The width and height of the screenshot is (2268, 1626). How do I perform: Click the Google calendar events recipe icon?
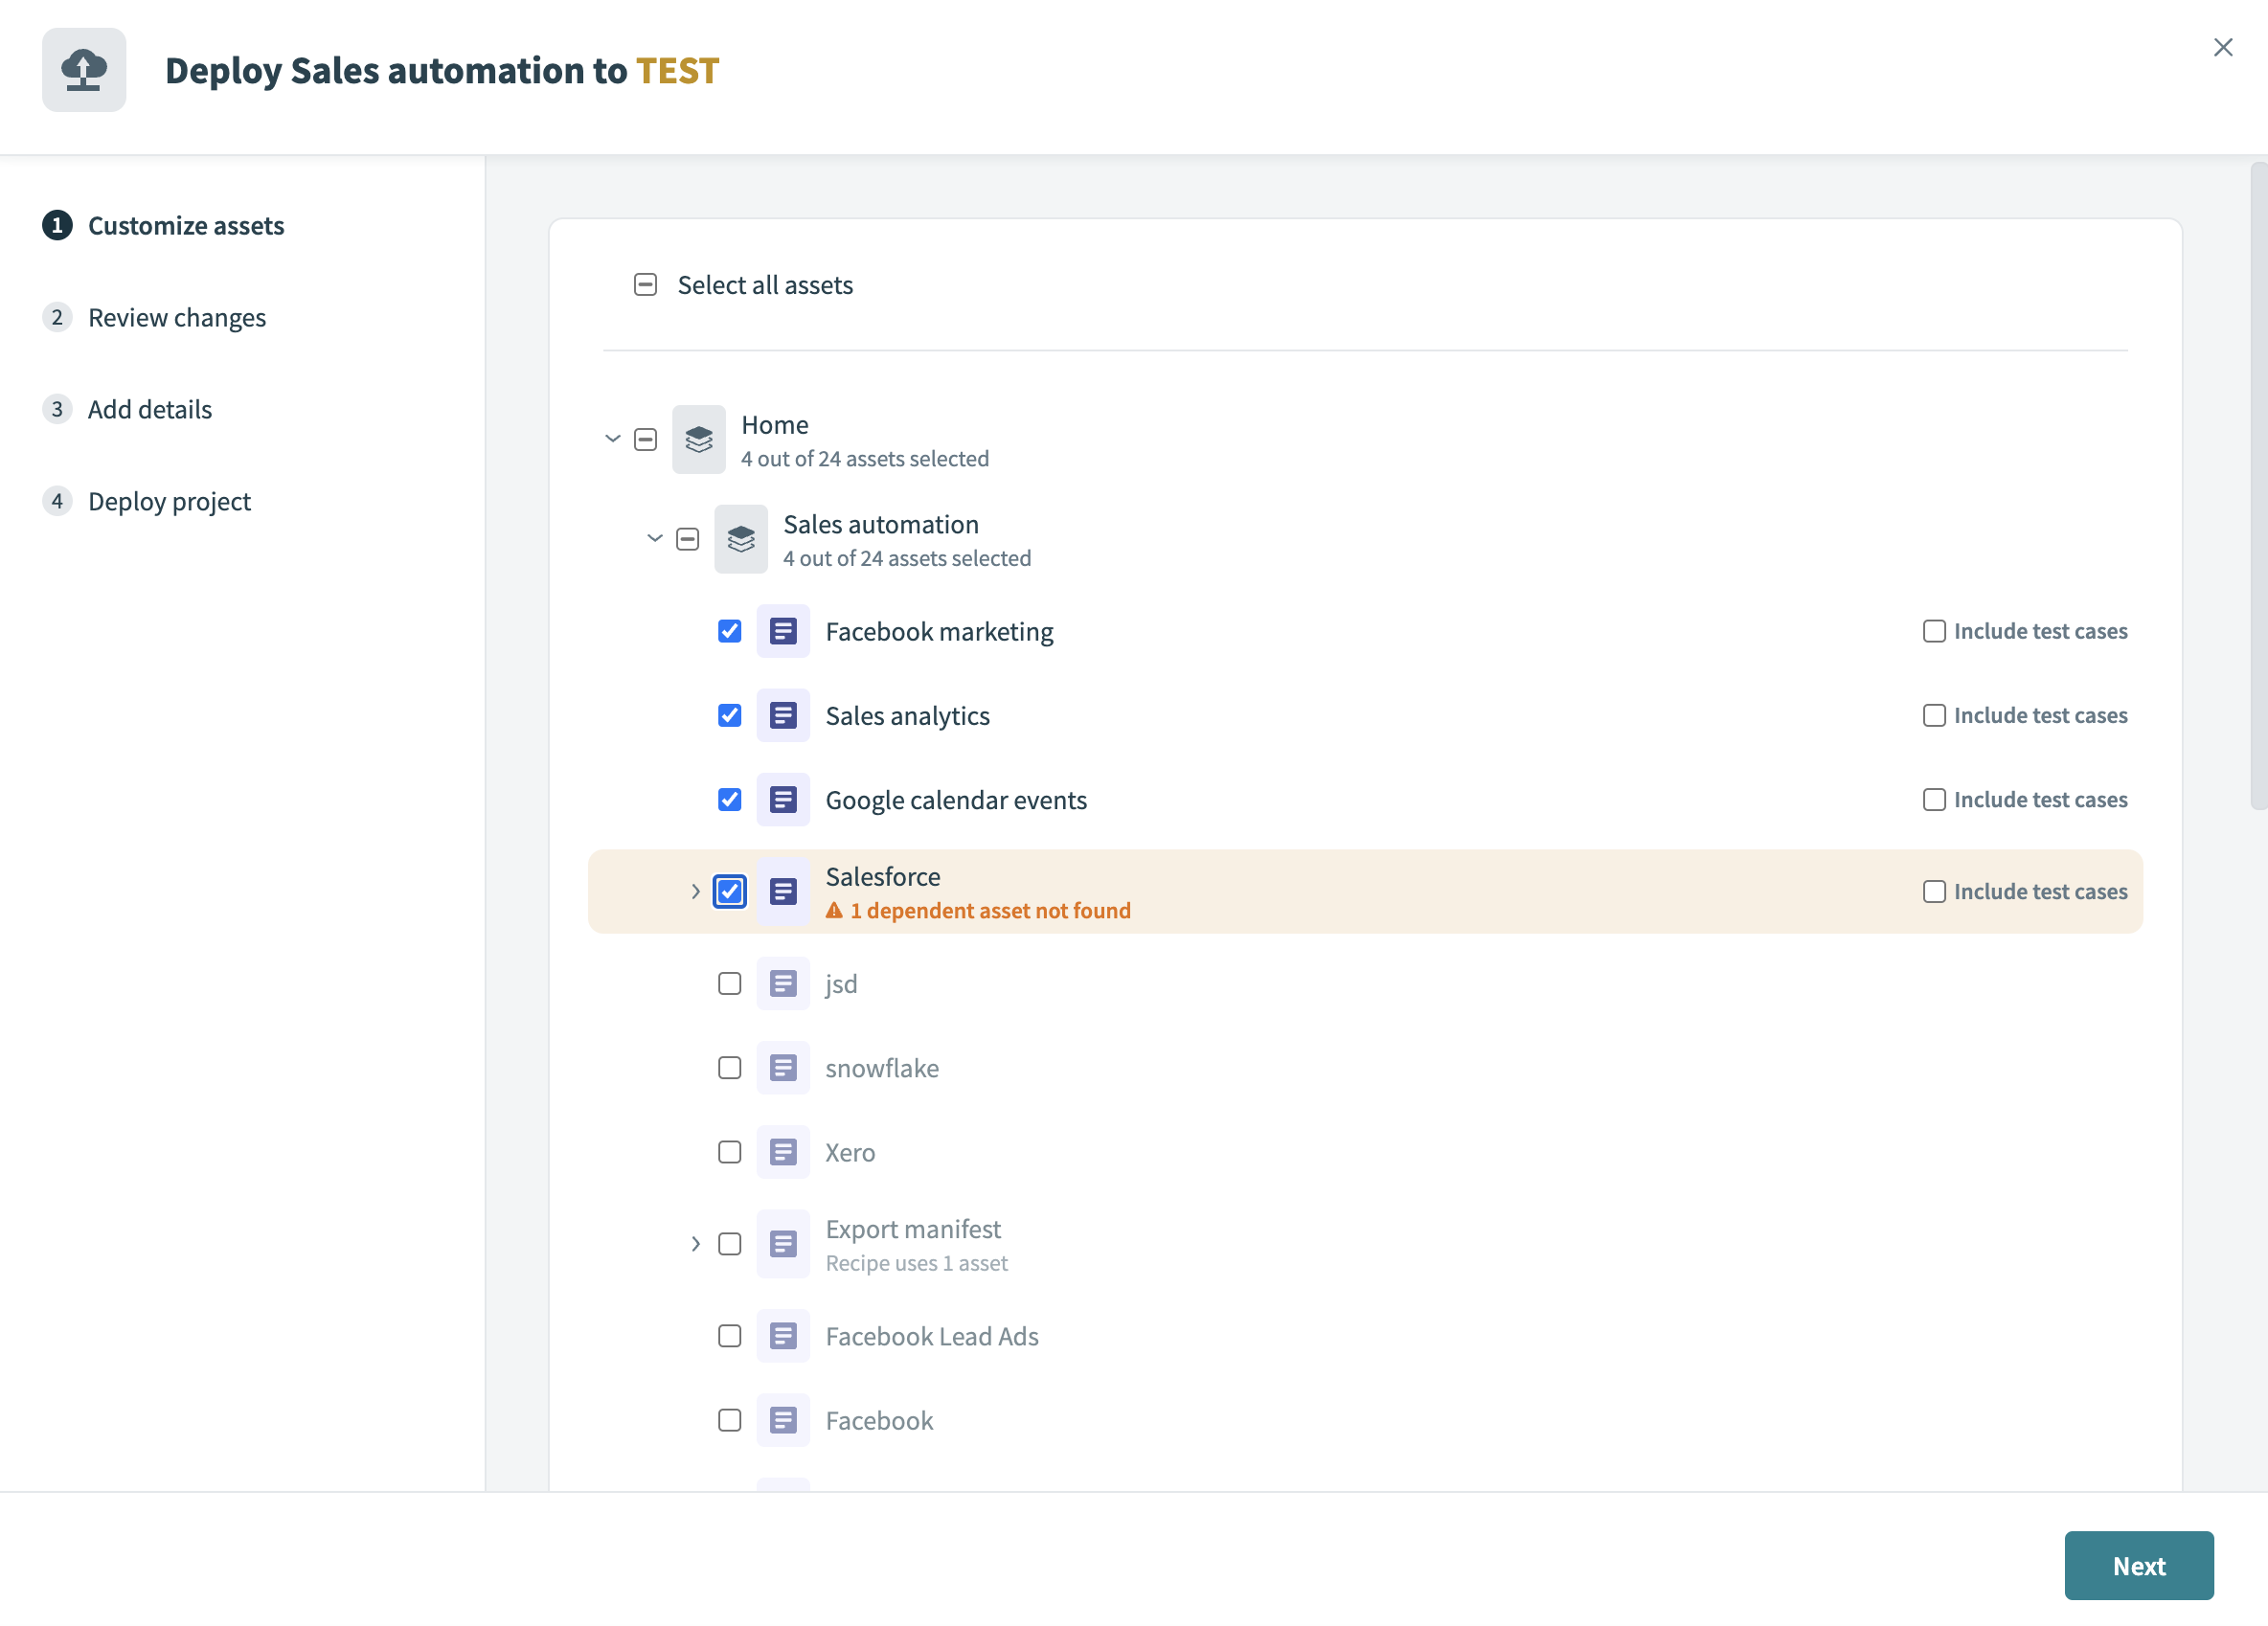[x=784, y=799]
